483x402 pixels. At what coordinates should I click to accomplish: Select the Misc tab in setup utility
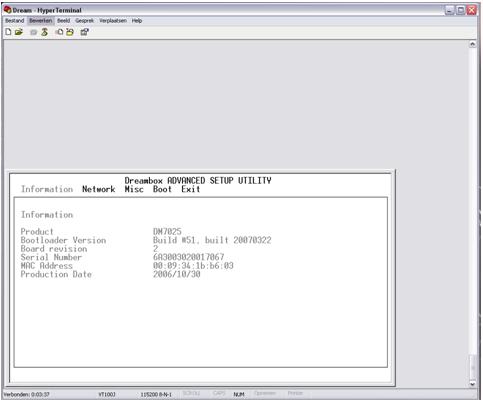(x=134, y=189)
